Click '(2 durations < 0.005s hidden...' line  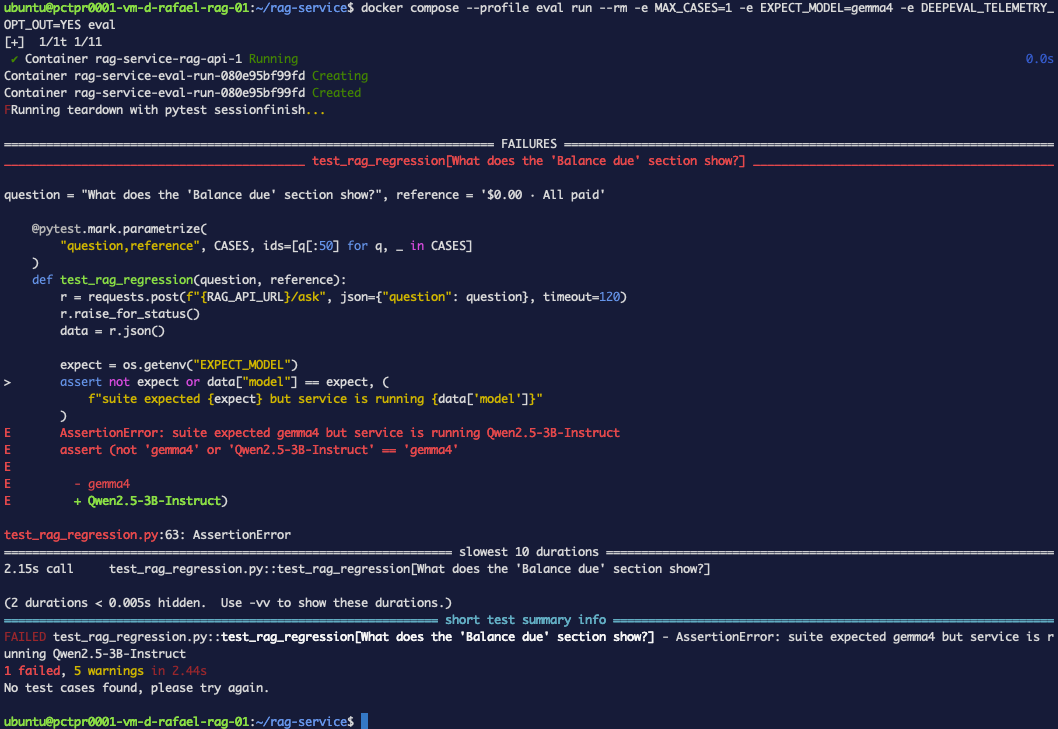point(227,603)
